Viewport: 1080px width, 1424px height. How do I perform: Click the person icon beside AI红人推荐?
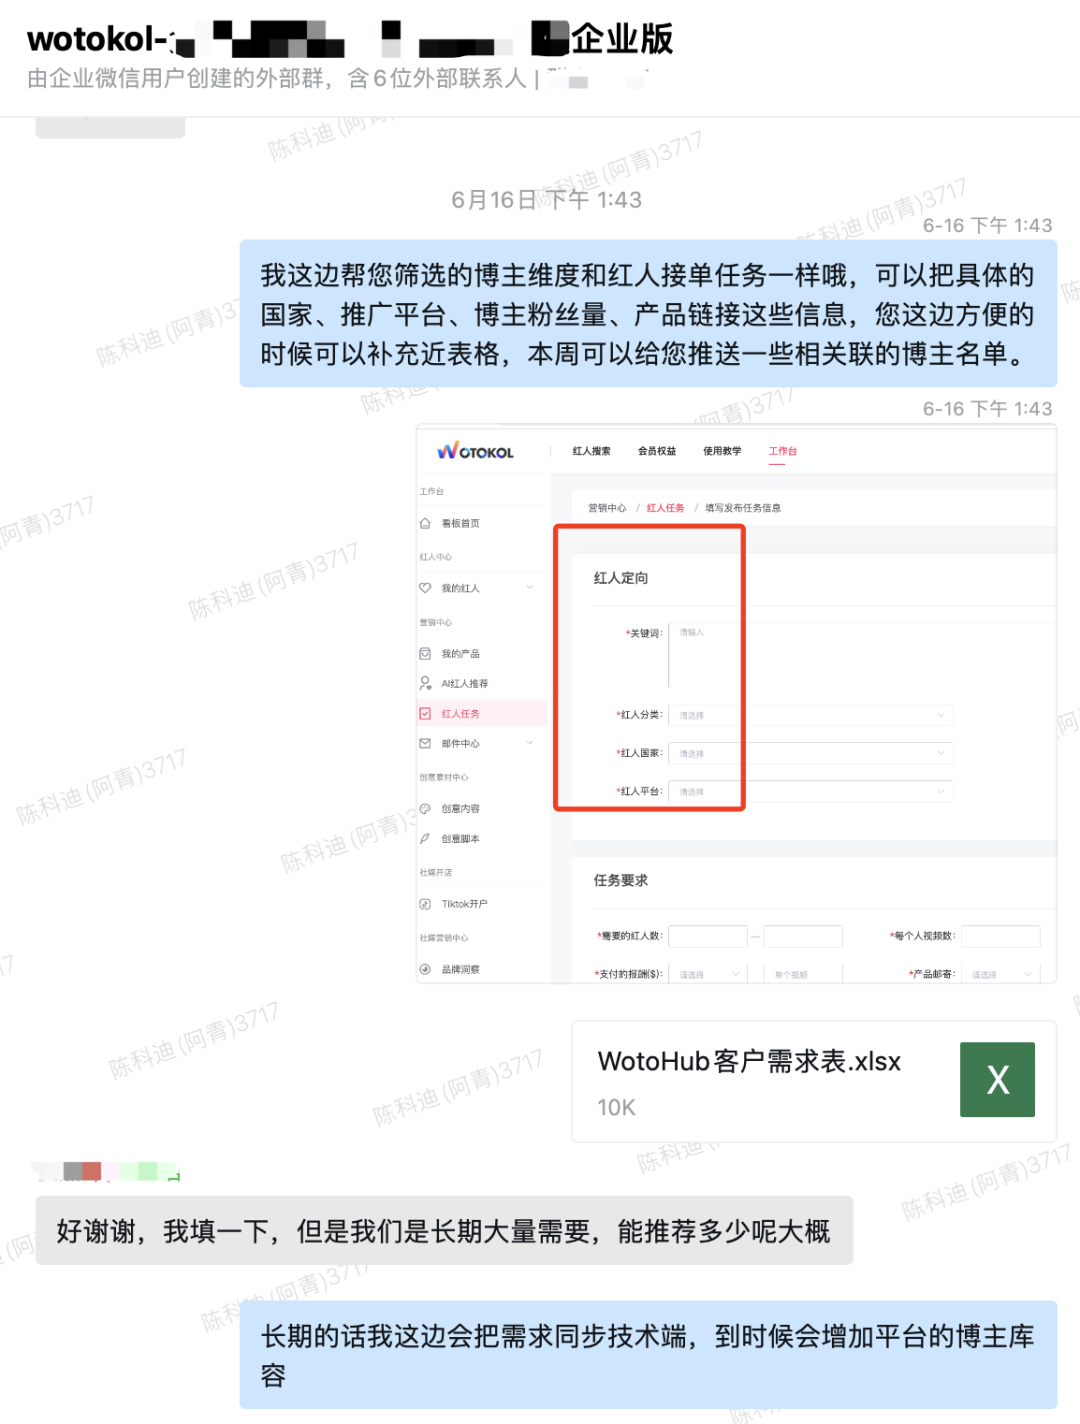pos(425,683)
